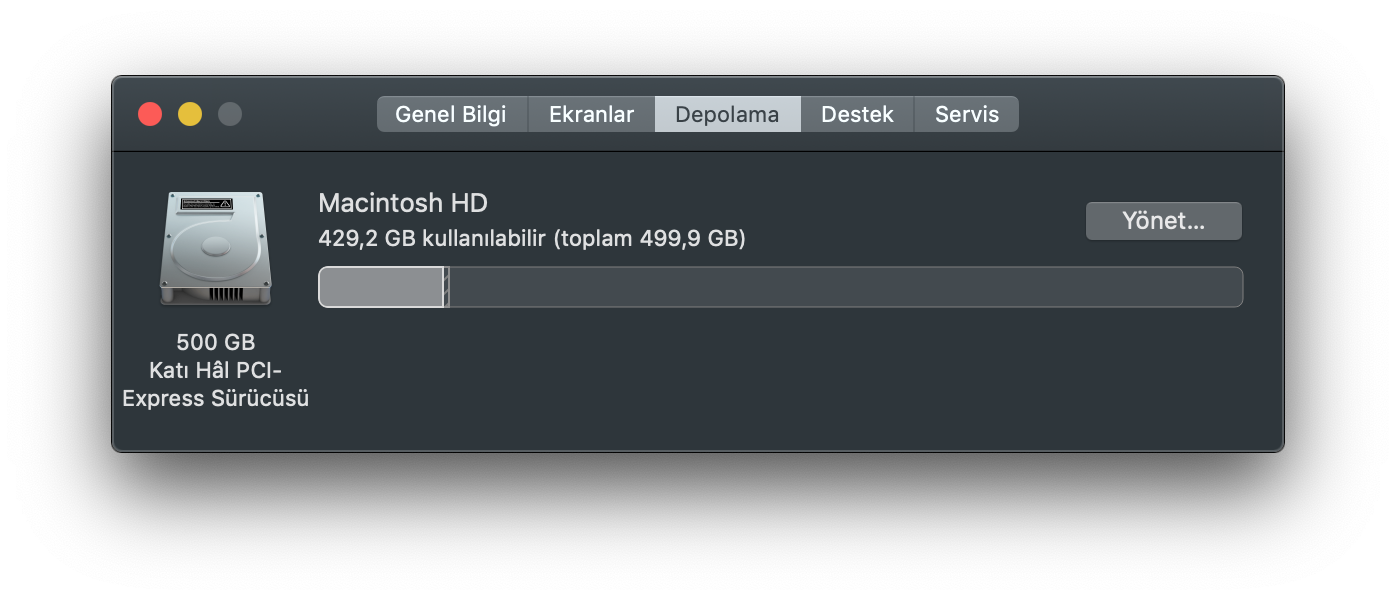Viewport: 1396px width, 600px height.
Task: Click the divider in the storage usage bar
Action: [x=447, y=287]
